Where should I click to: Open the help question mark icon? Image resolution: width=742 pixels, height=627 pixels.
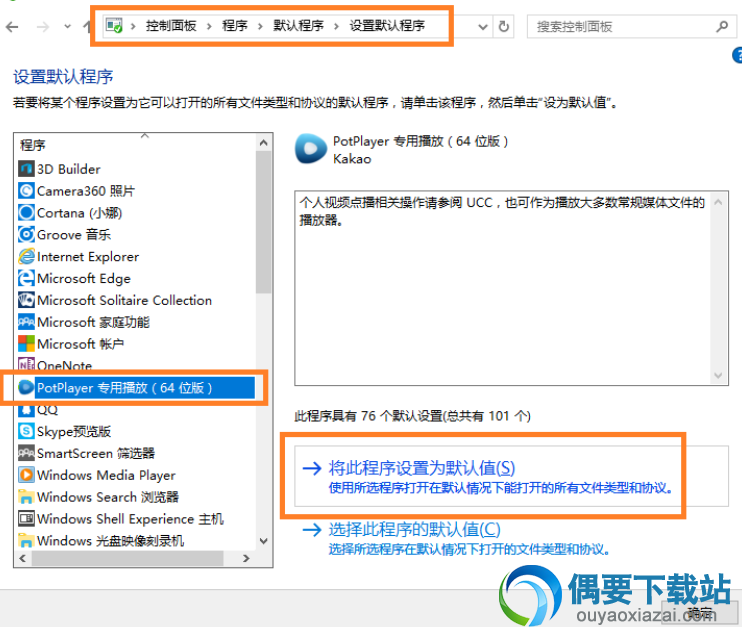click(737, 55)
